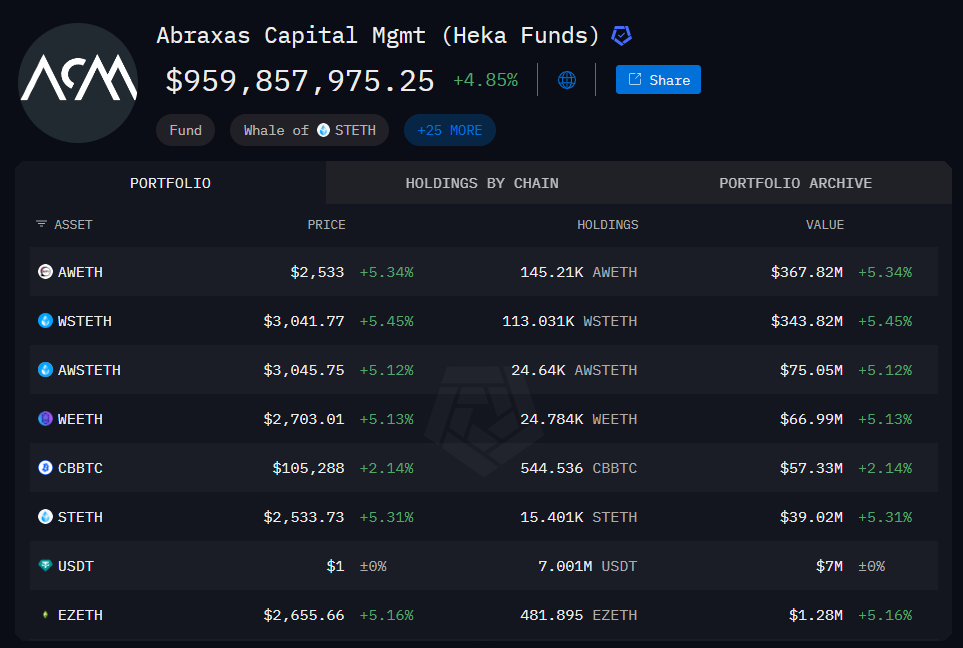Click the STETH row token icon
Viewport: 963px width, 648px height.
pyautogui.click(x=45, y=517)
